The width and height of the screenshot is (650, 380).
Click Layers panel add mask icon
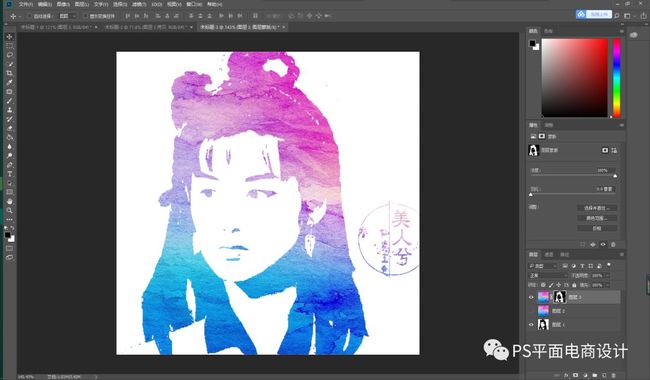click(x=576, y=375)
